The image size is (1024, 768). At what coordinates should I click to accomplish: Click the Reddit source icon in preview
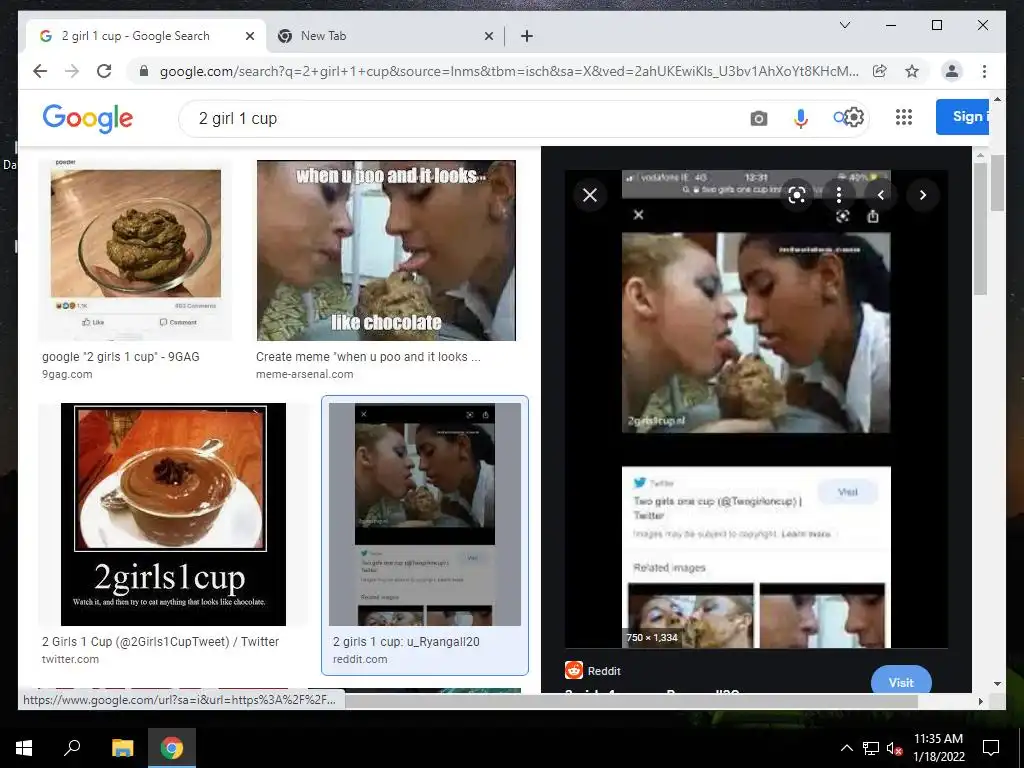pyautogui.click(x=574, y=670)
